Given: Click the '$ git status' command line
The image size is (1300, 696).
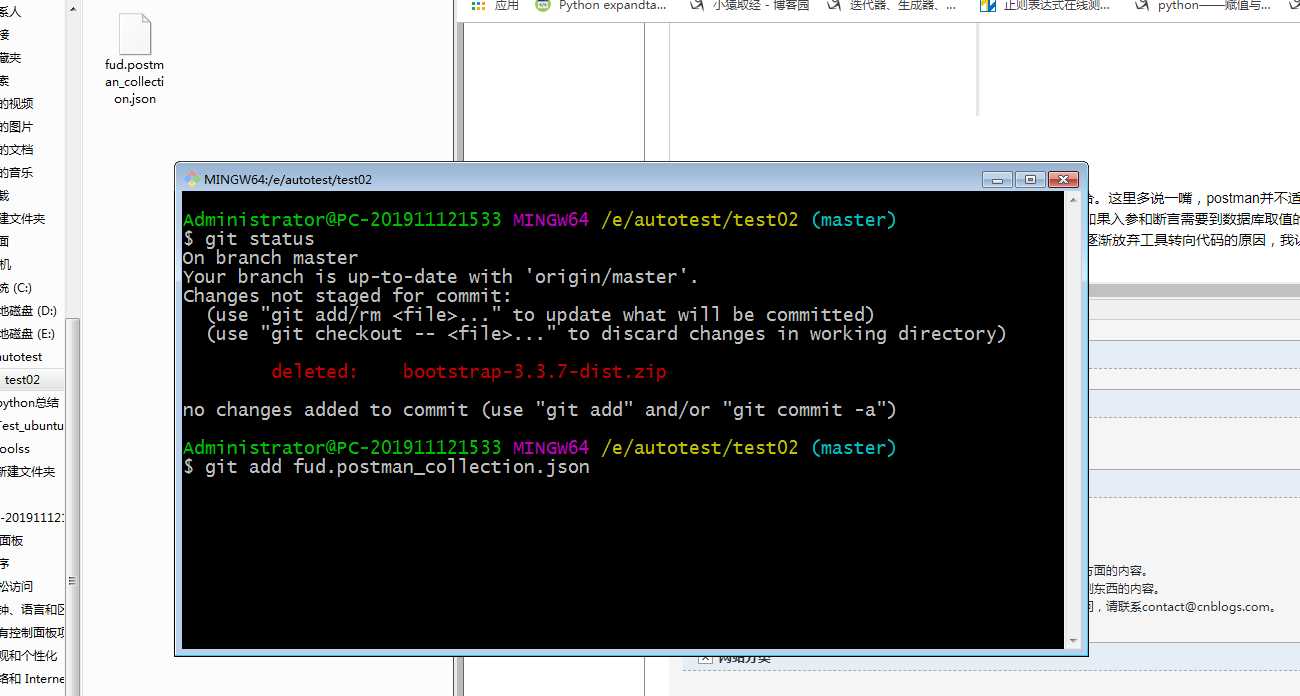Looking at the screenshot, I should coord(249,239).
